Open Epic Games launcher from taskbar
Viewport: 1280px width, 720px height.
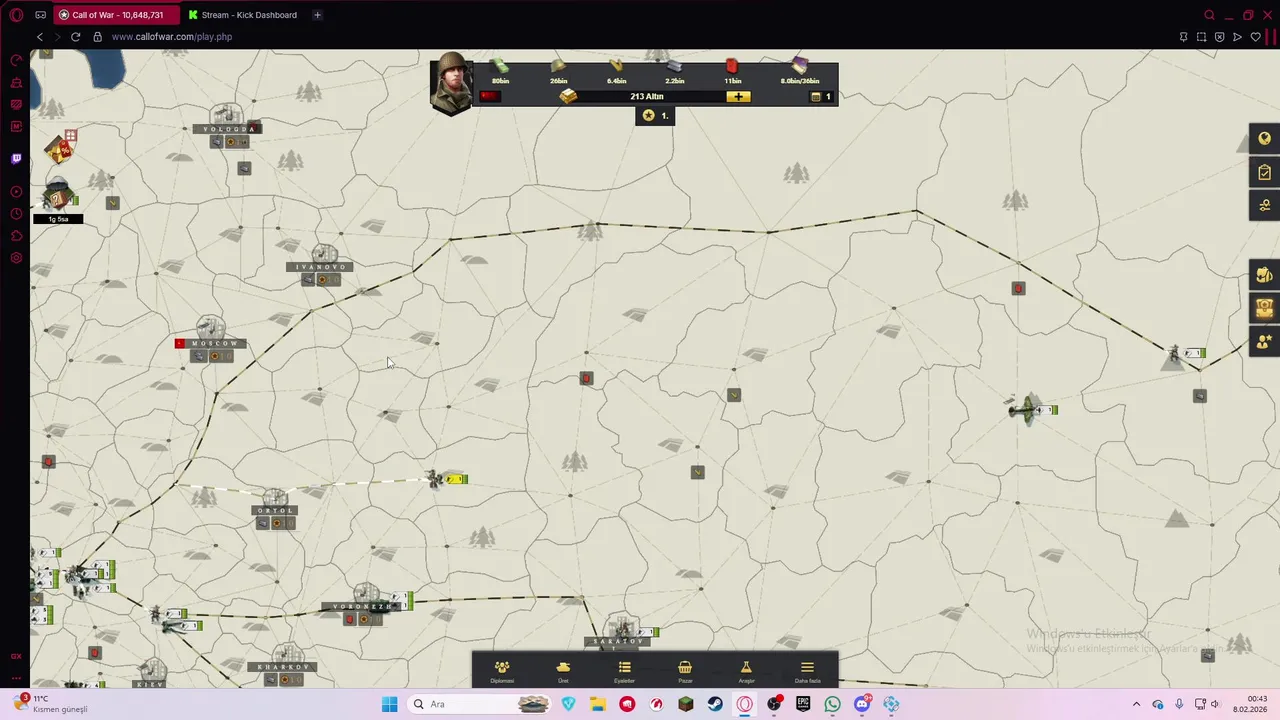(803, 704)
